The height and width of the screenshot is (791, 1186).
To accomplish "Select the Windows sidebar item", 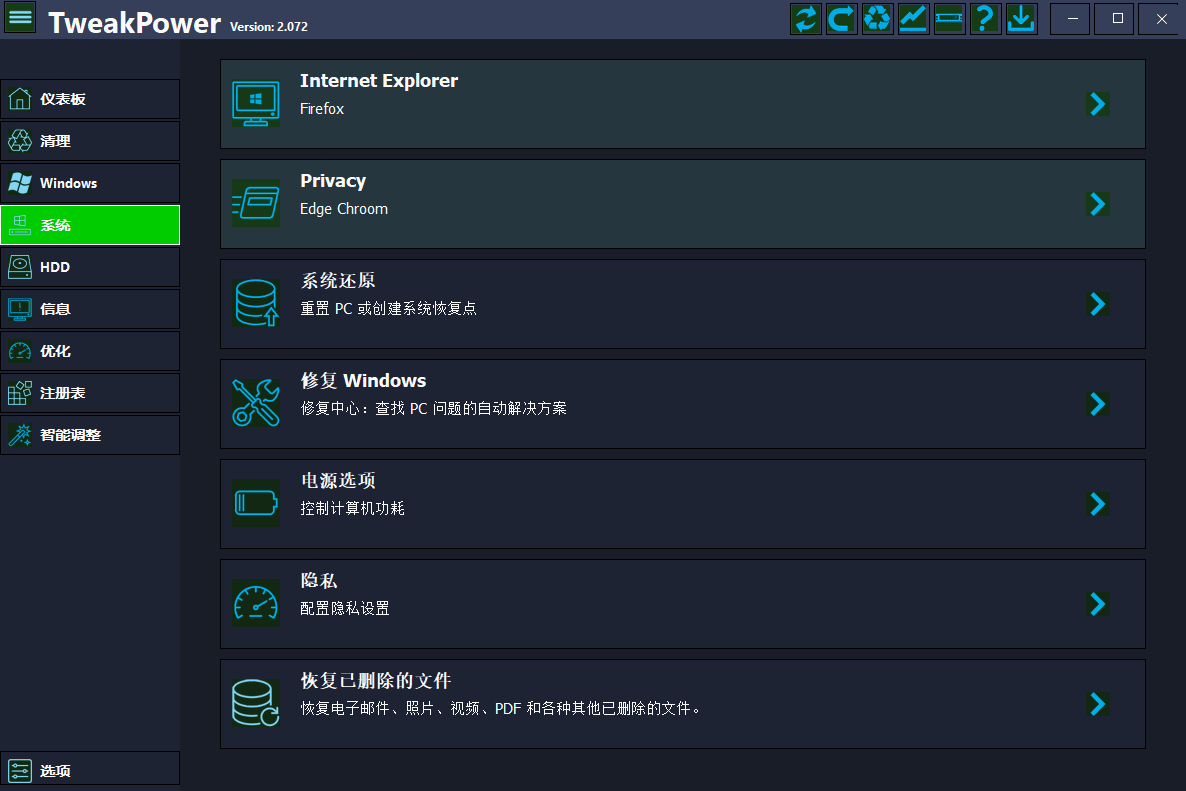I will [x=90, y=183].
